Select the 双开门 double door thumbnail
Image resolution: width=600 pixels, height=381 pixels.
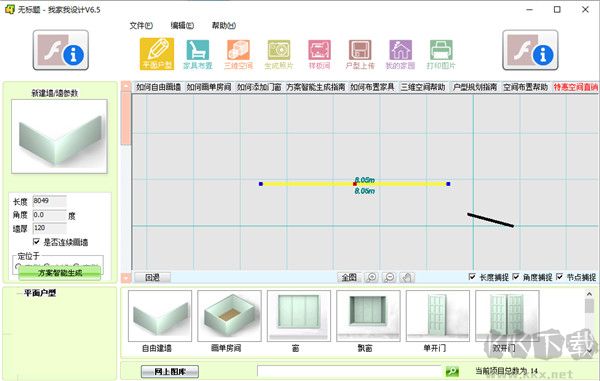coord(507,316)
